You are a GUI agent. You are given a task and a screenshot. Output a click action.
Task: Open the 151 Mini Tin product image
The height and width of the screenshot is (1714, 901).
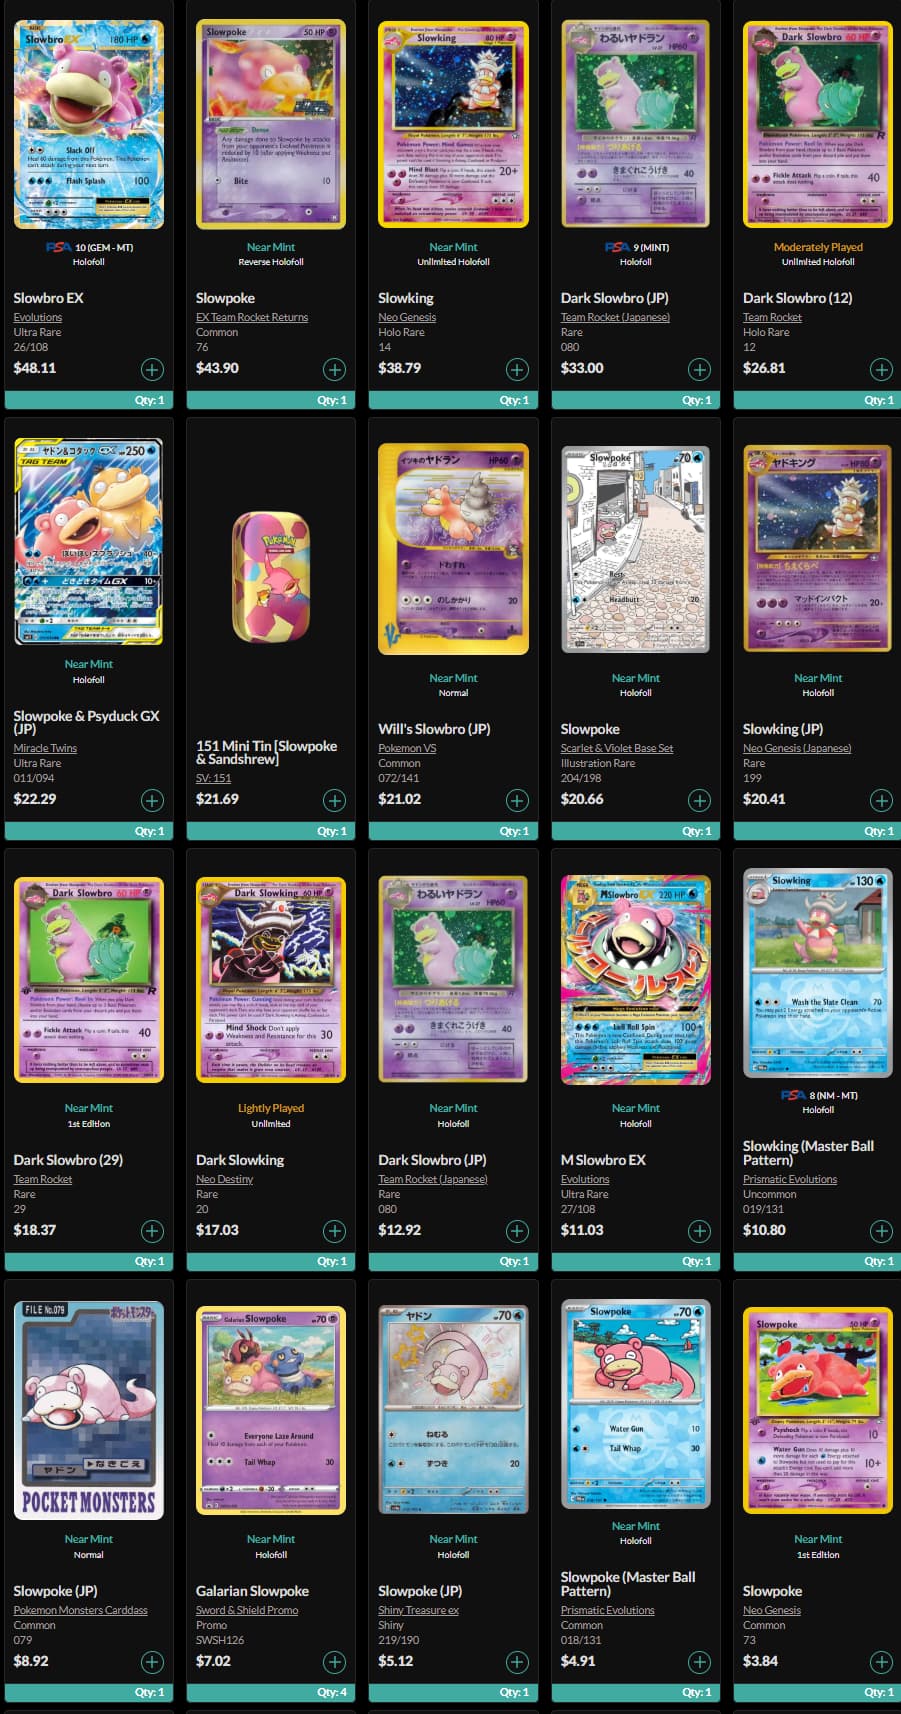[x=271, y=577]
